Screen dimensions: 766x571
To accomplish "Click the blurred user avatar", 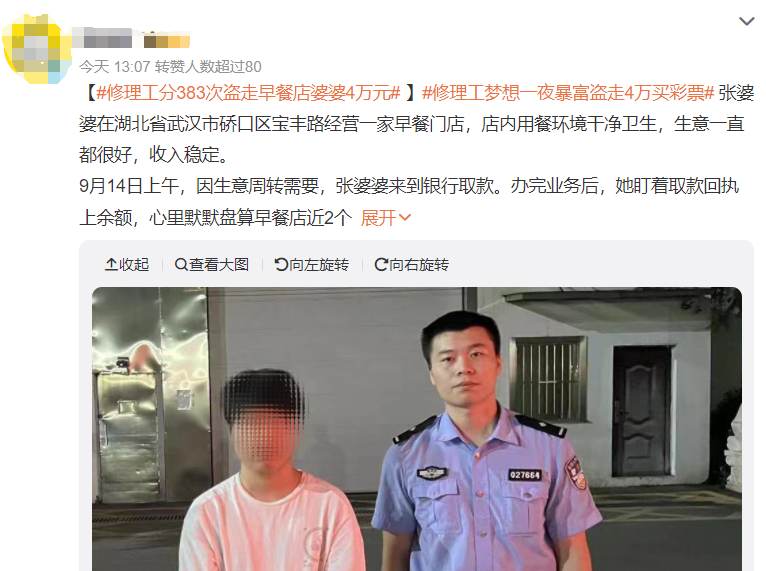I will tap(36, 48).
